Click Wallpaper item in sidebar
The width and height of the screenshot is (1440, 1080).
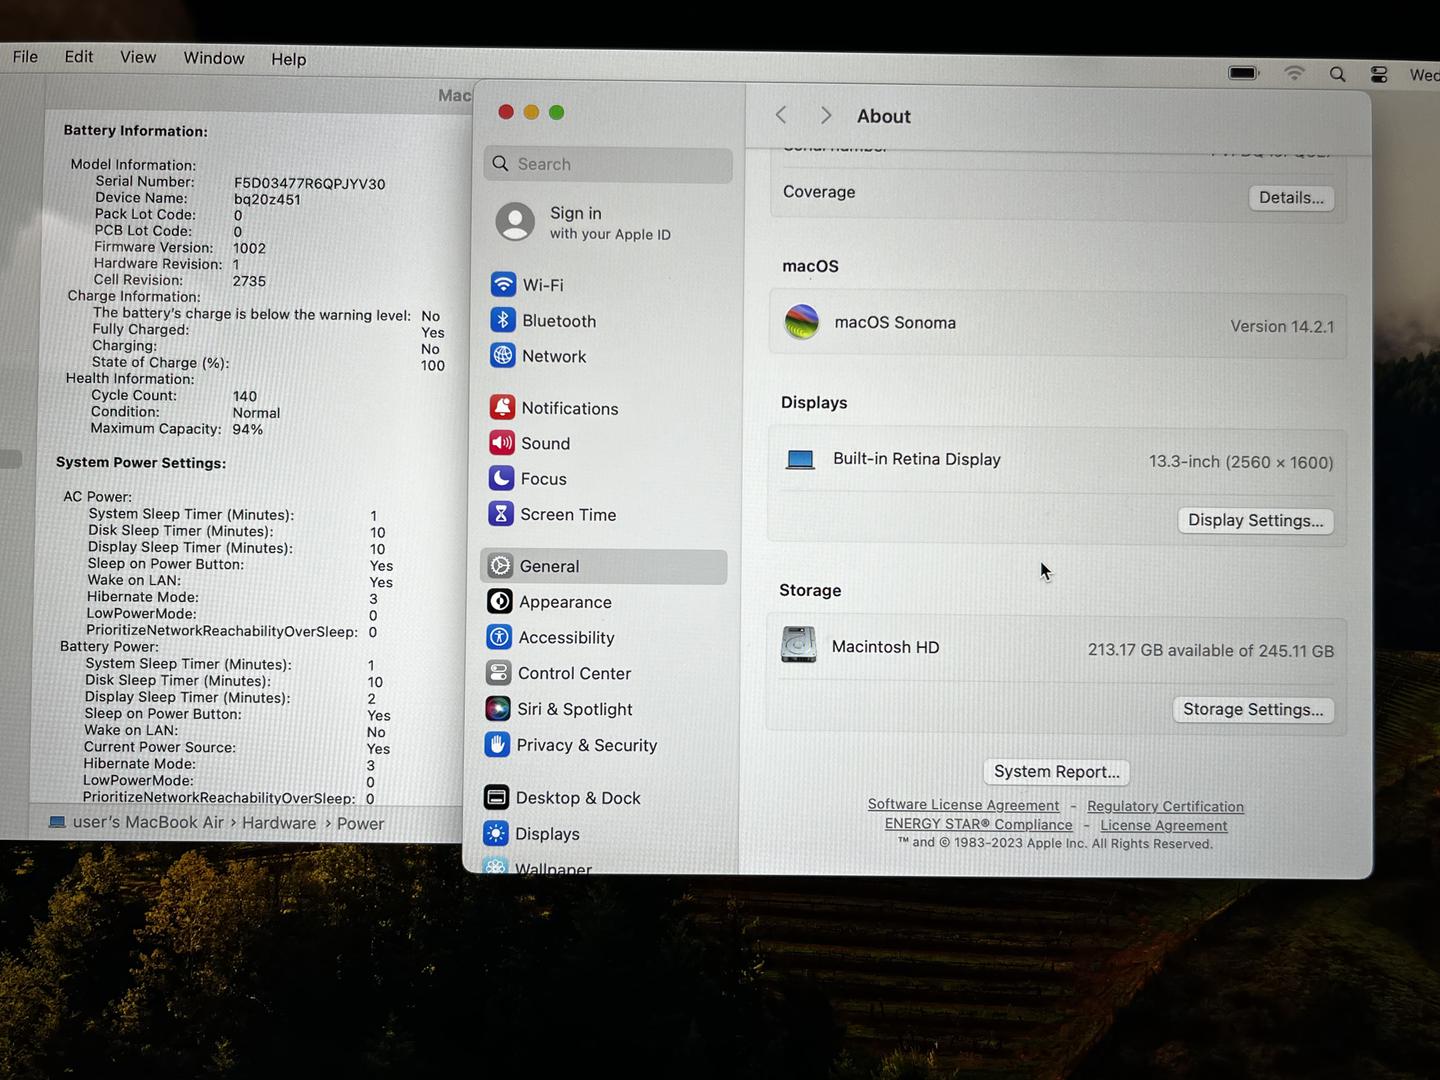pyautogui.click(x=553, y=868)
